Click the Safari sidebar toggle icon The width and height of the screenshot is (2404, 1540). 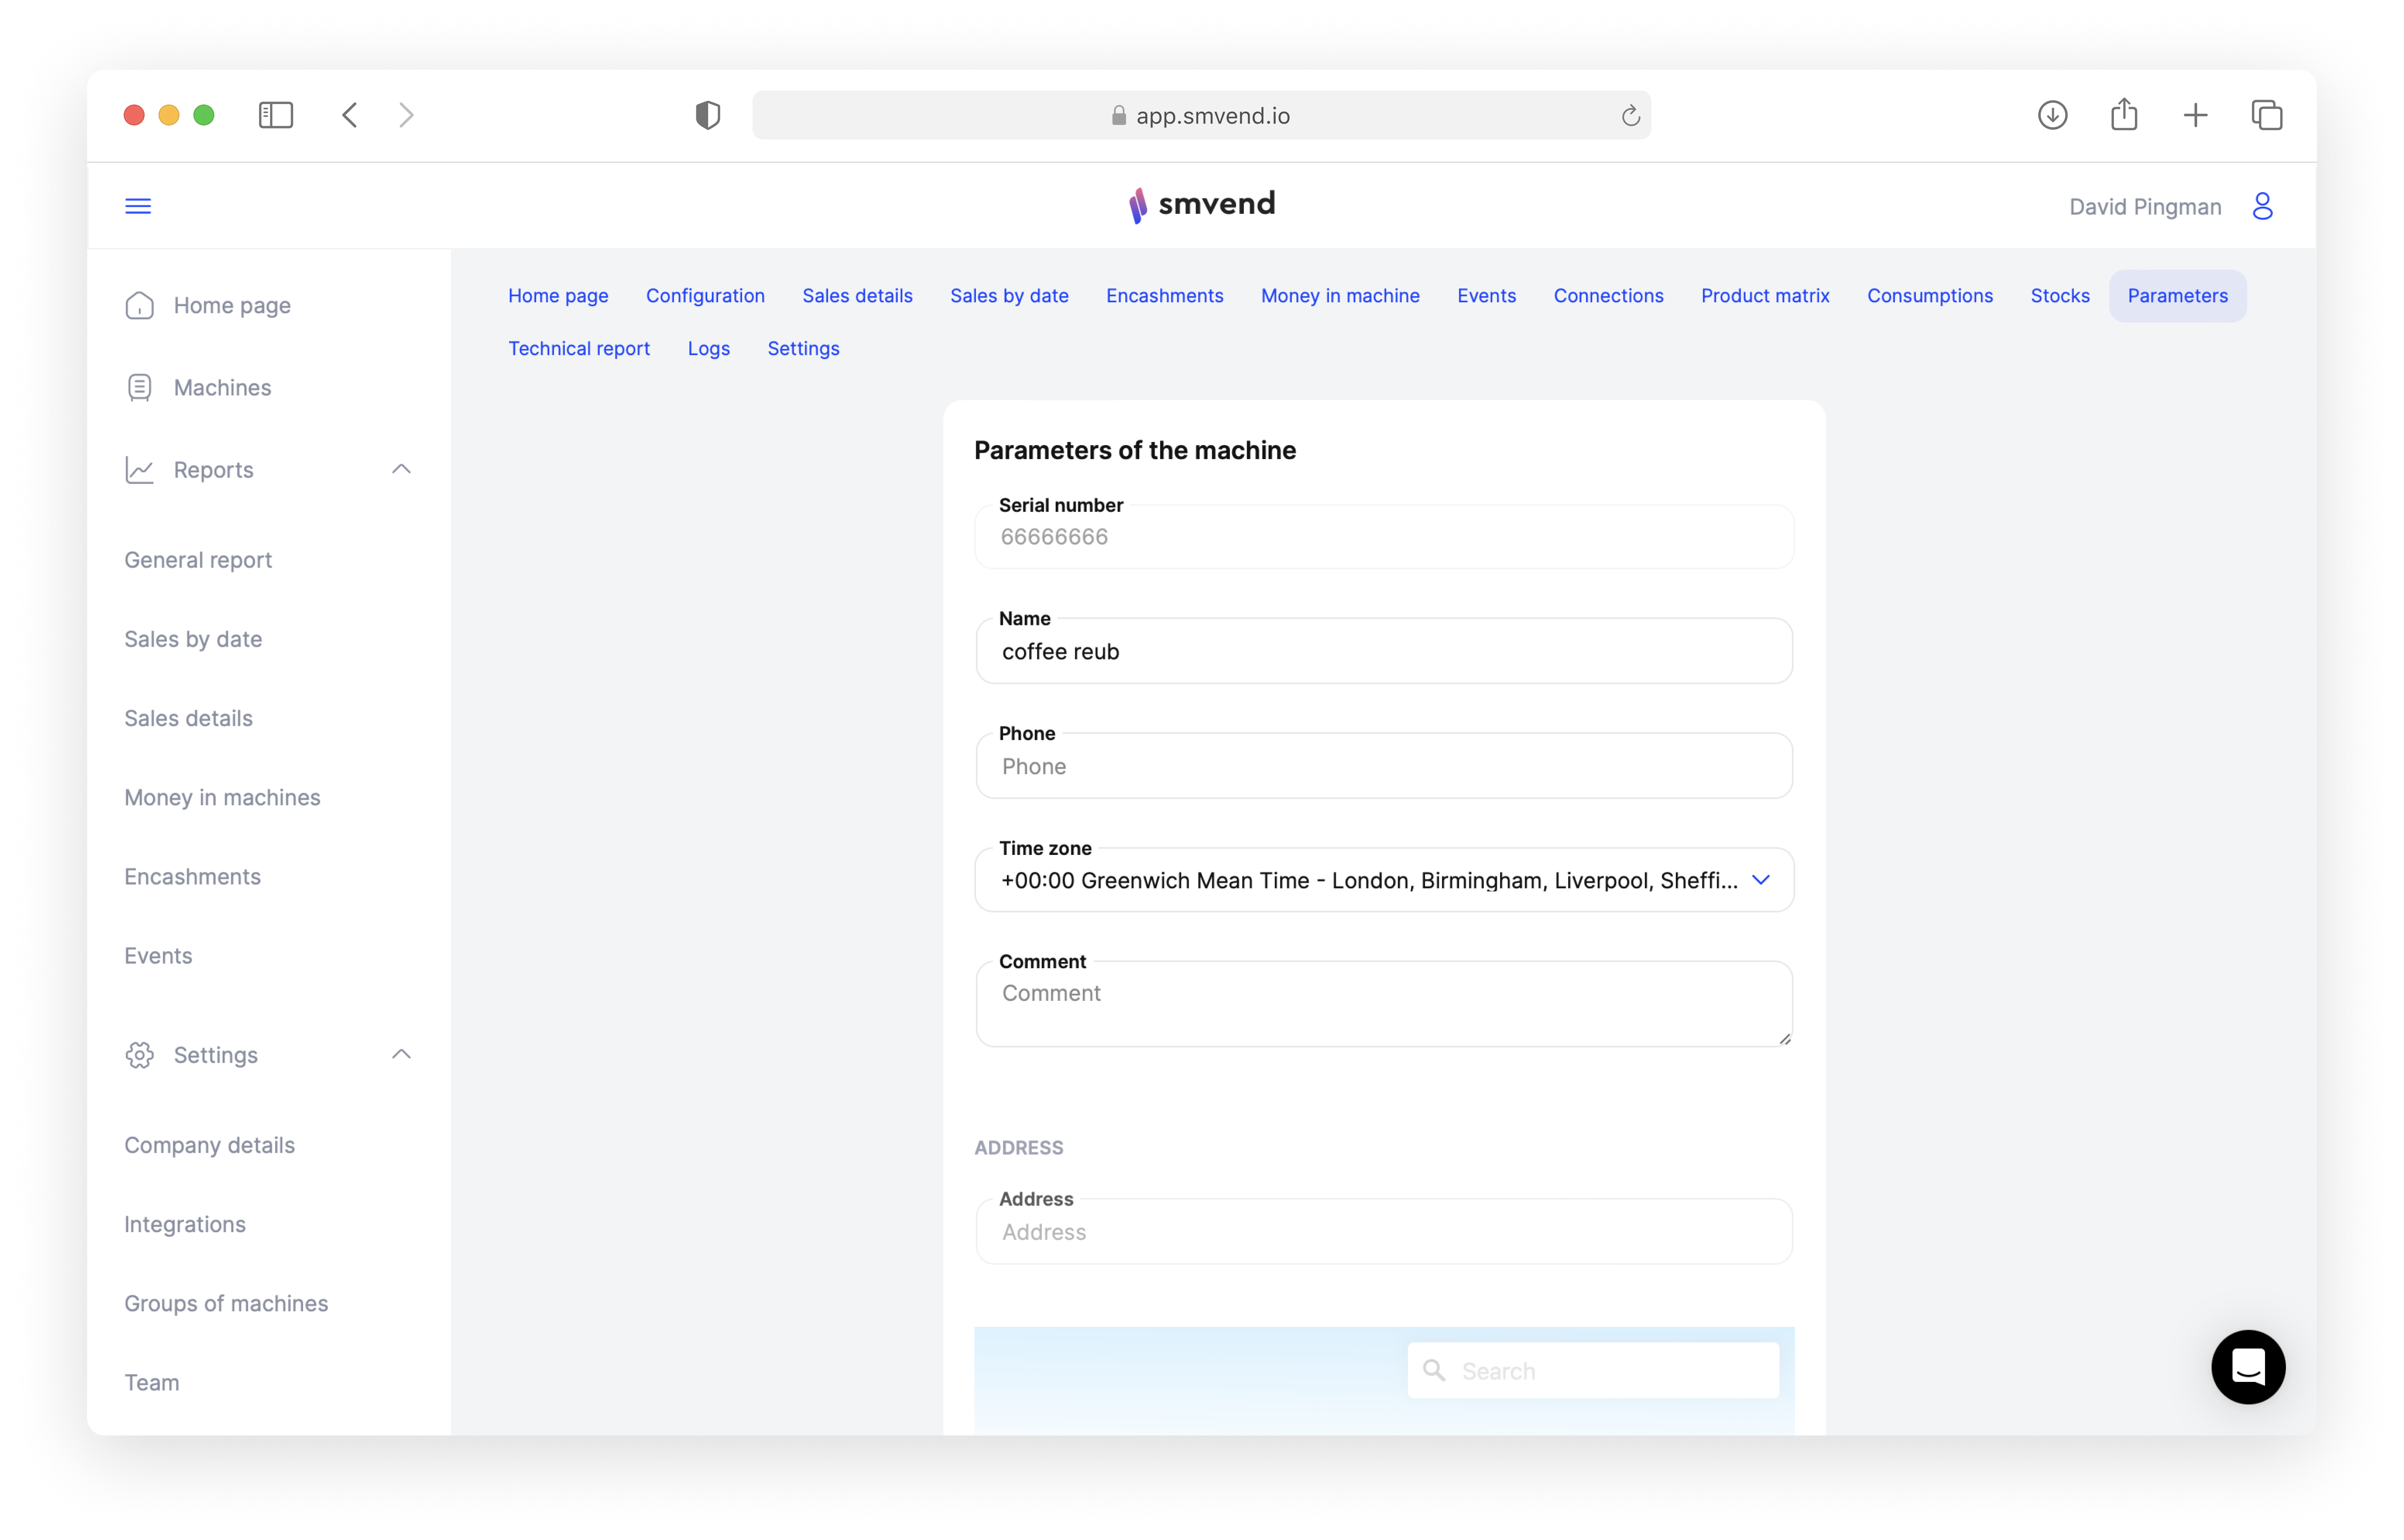[276, 115]
